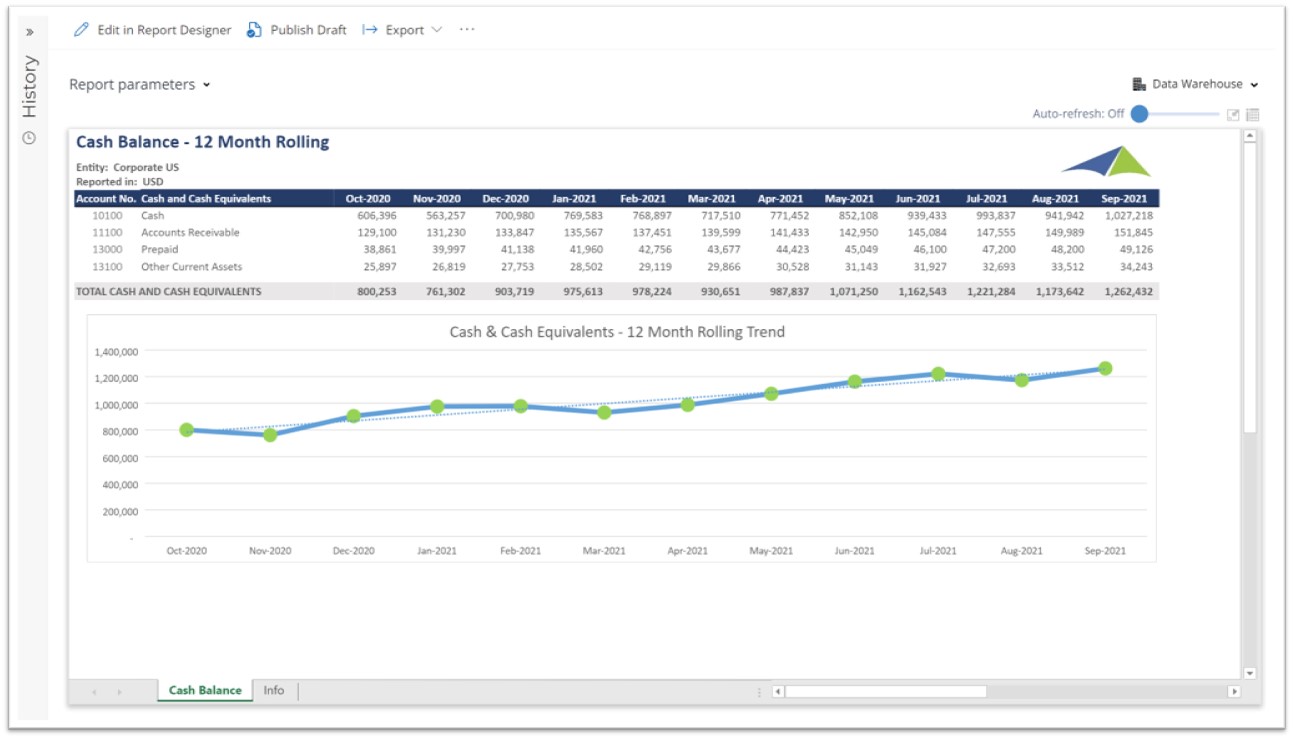Click the company logo in the report

pyautogui.click(x=1106, y=161)
